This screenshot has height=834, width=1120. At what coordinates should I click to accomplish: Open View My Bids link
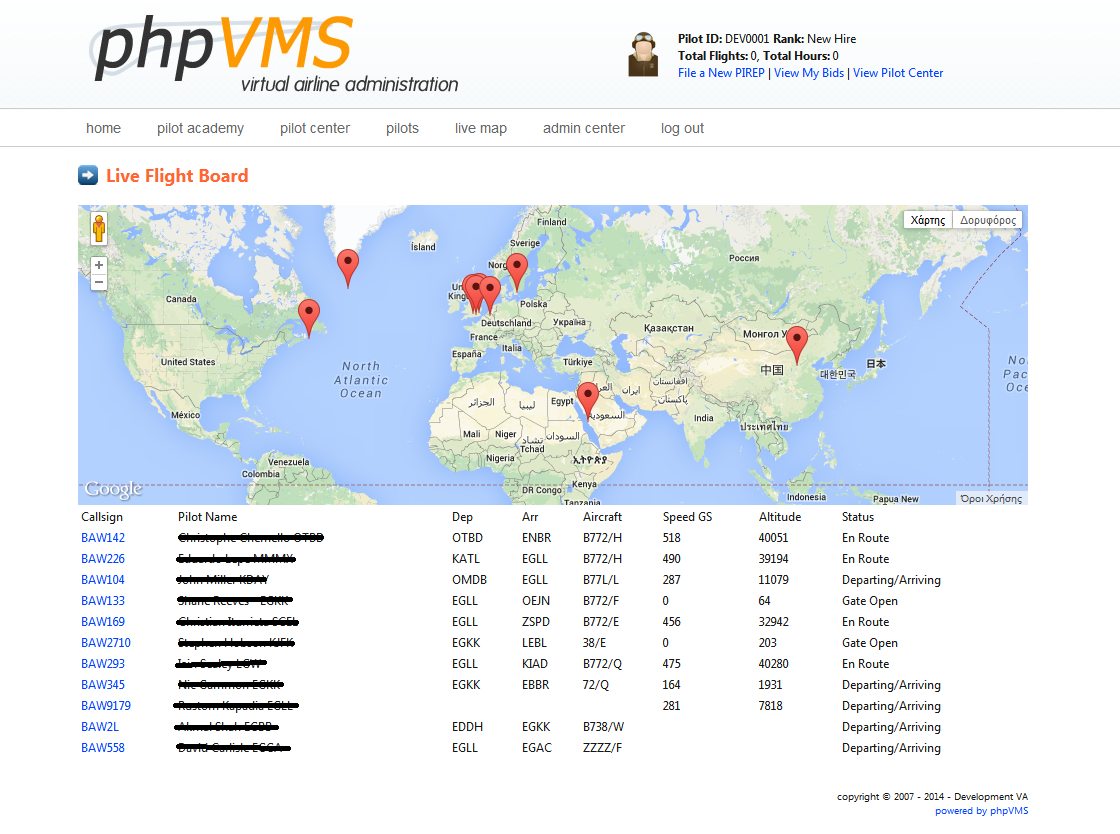[x=809, y=73]
